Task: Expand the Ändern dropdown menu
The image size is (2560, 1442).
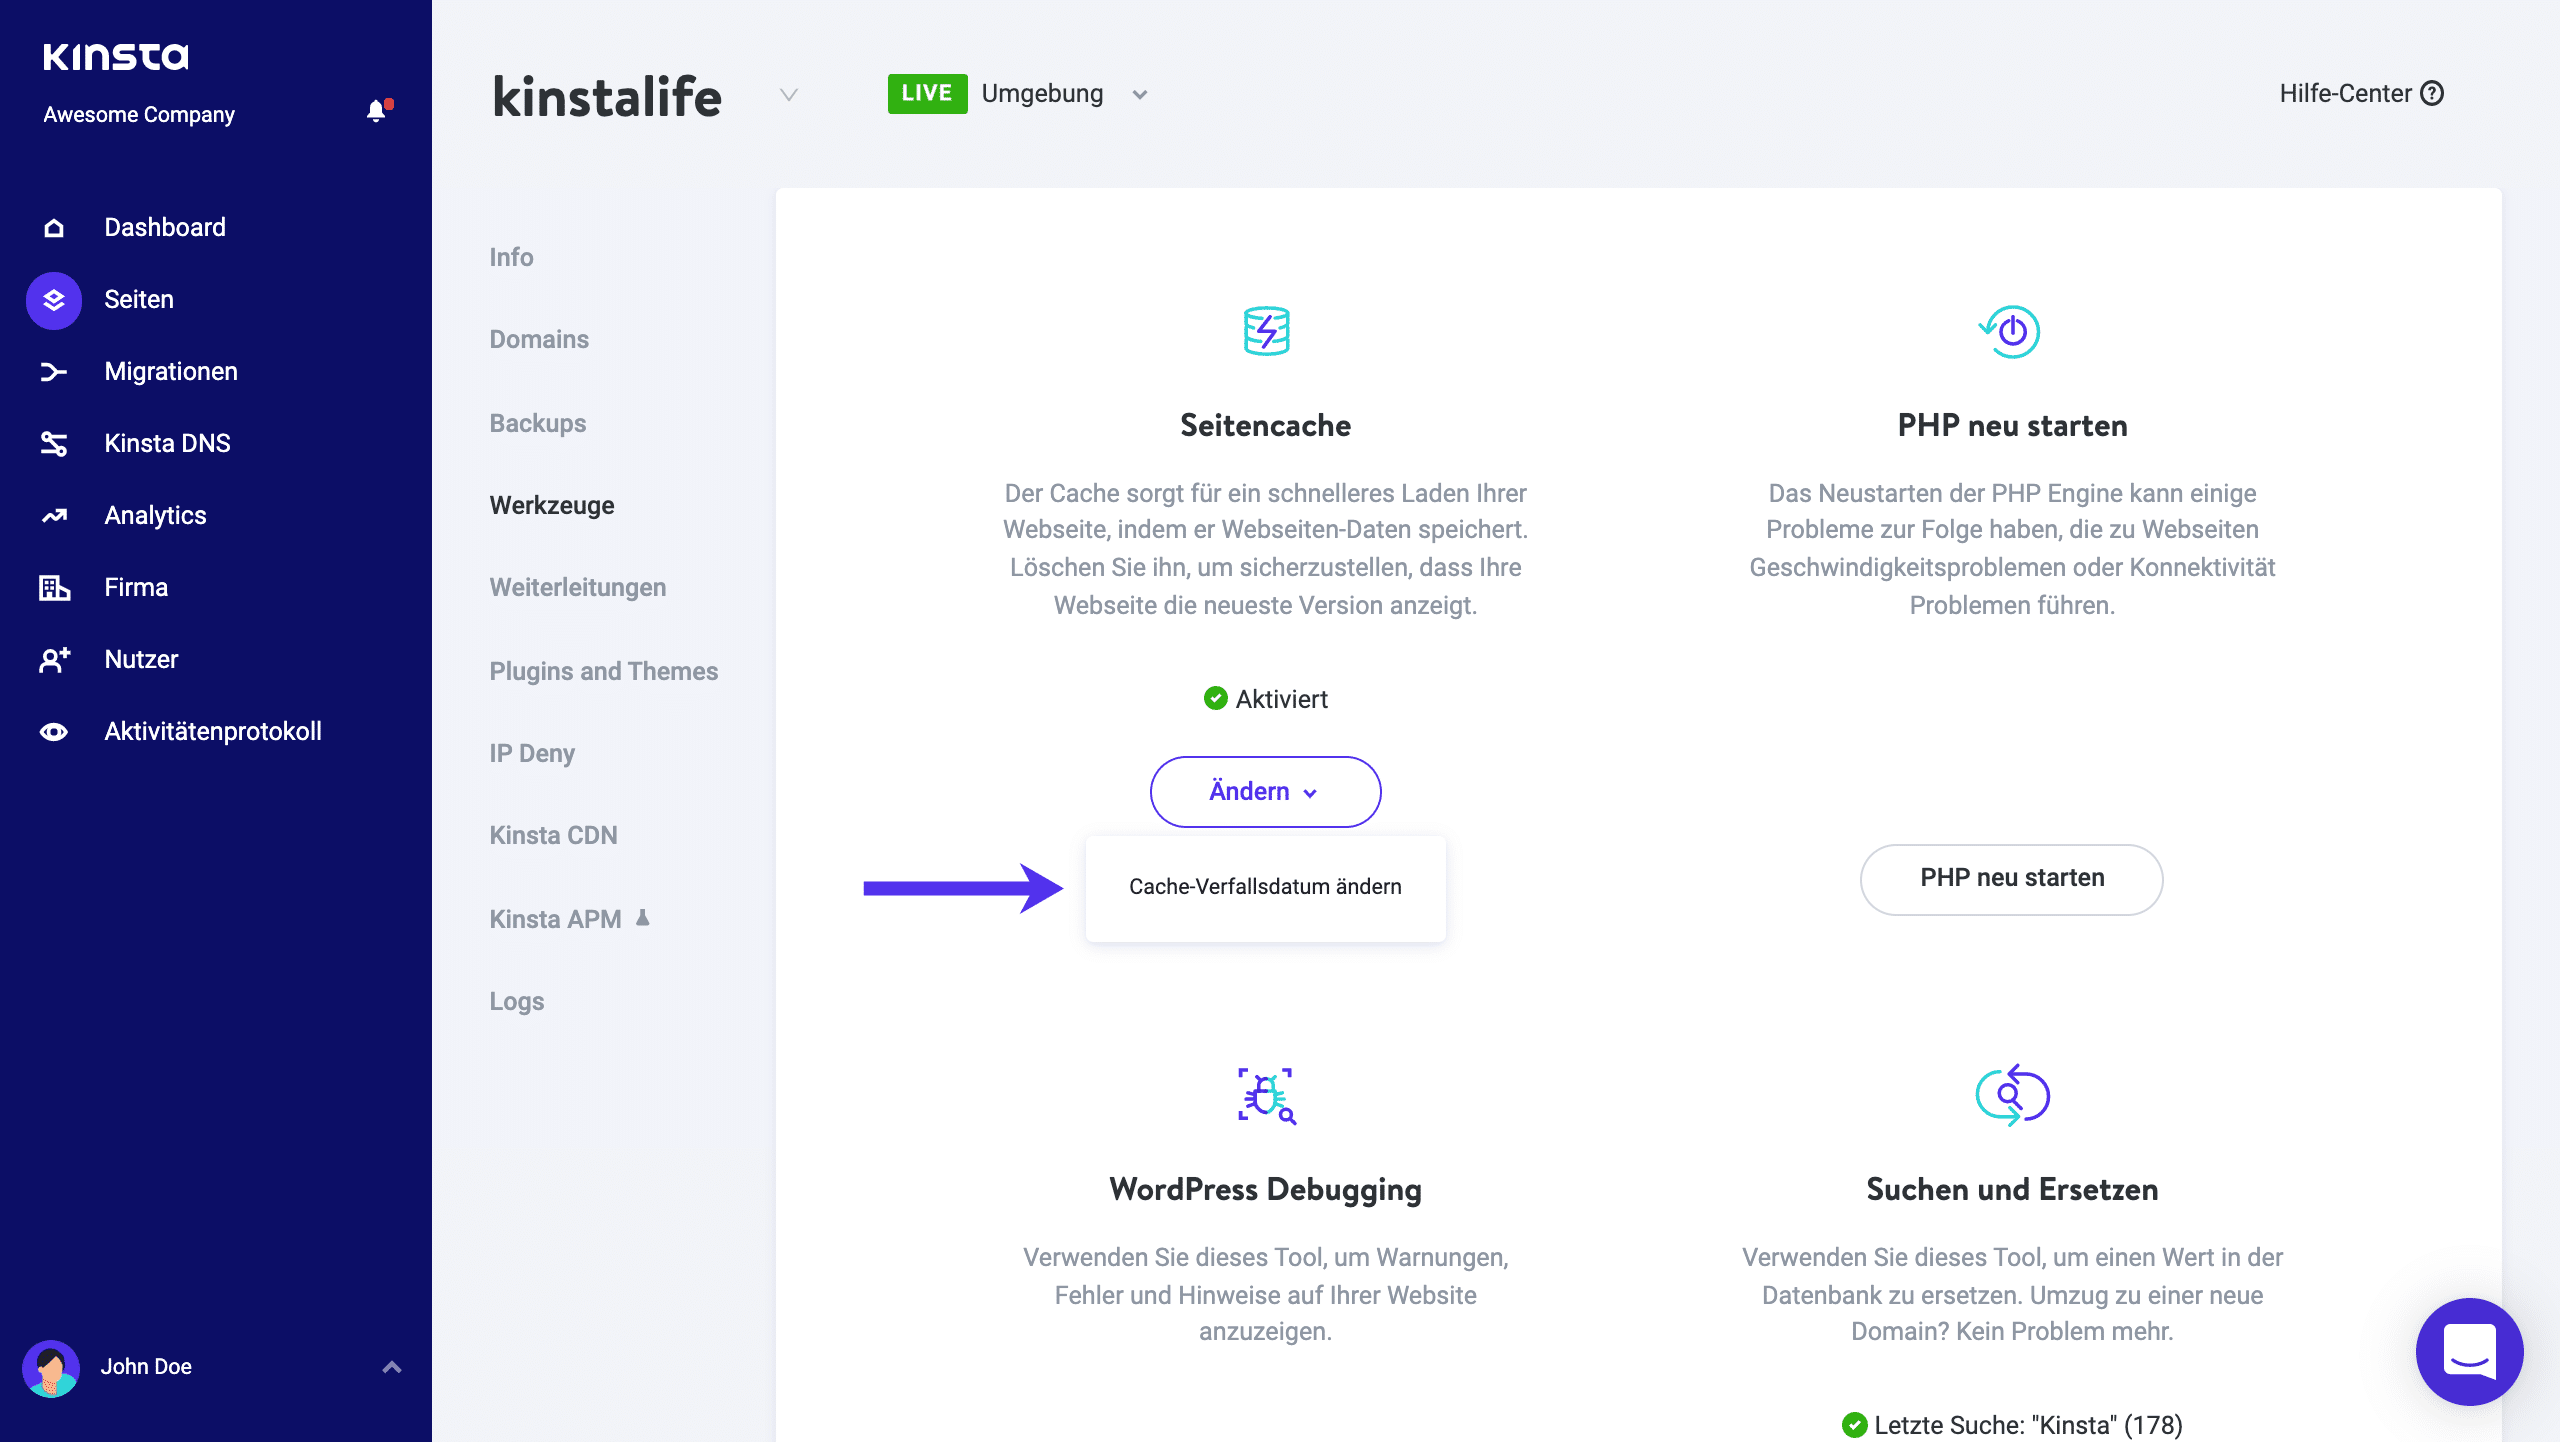Action: tap(1264, 791)
